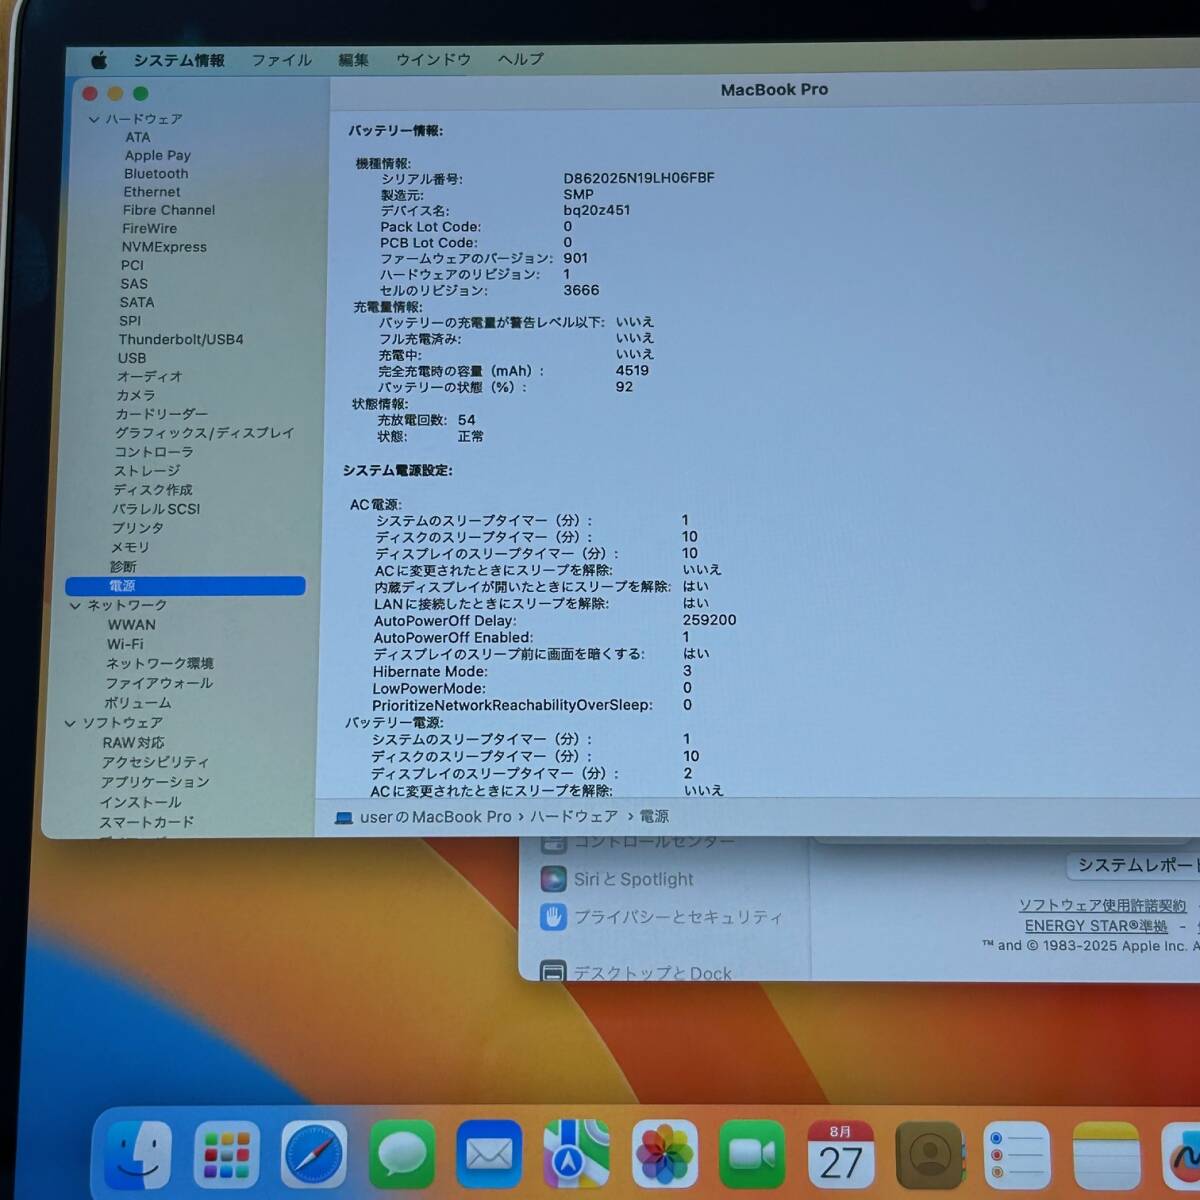Open Calendar icon showing 27
This screenshot has height=1200, width=1200.
pyautogui.click(x=840, y=1154)
